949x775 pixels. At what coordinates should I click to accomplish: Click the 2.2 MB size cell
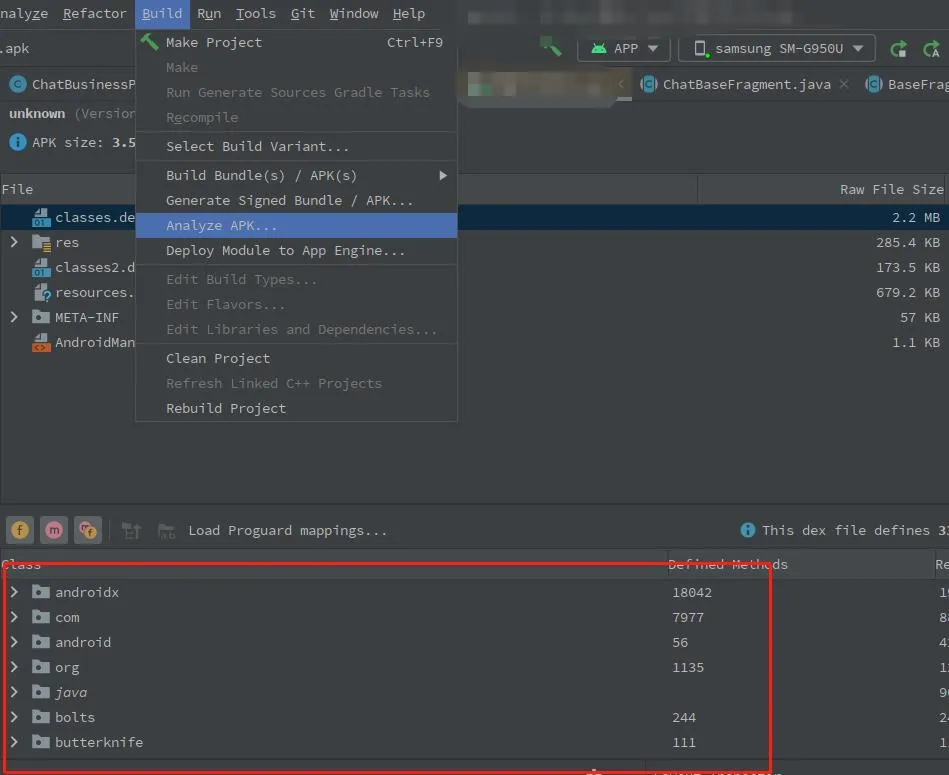[x=916, y=217]
